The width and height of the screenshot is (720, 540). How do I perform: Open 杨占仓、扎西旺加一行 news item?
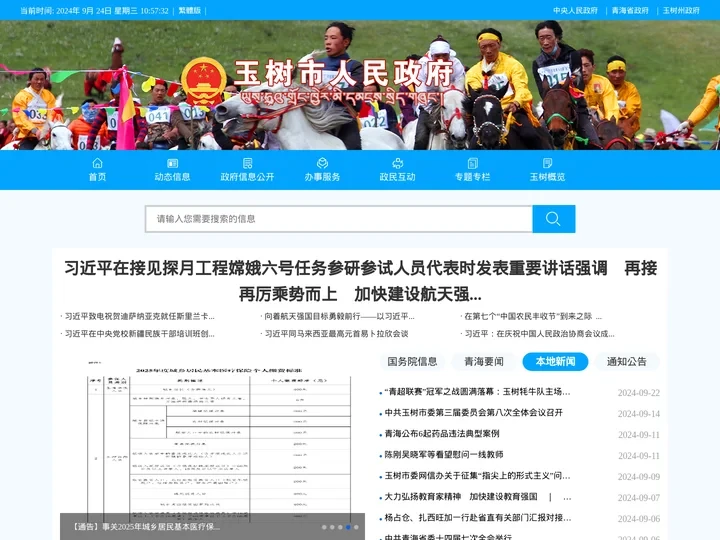(x=478, y=518)
